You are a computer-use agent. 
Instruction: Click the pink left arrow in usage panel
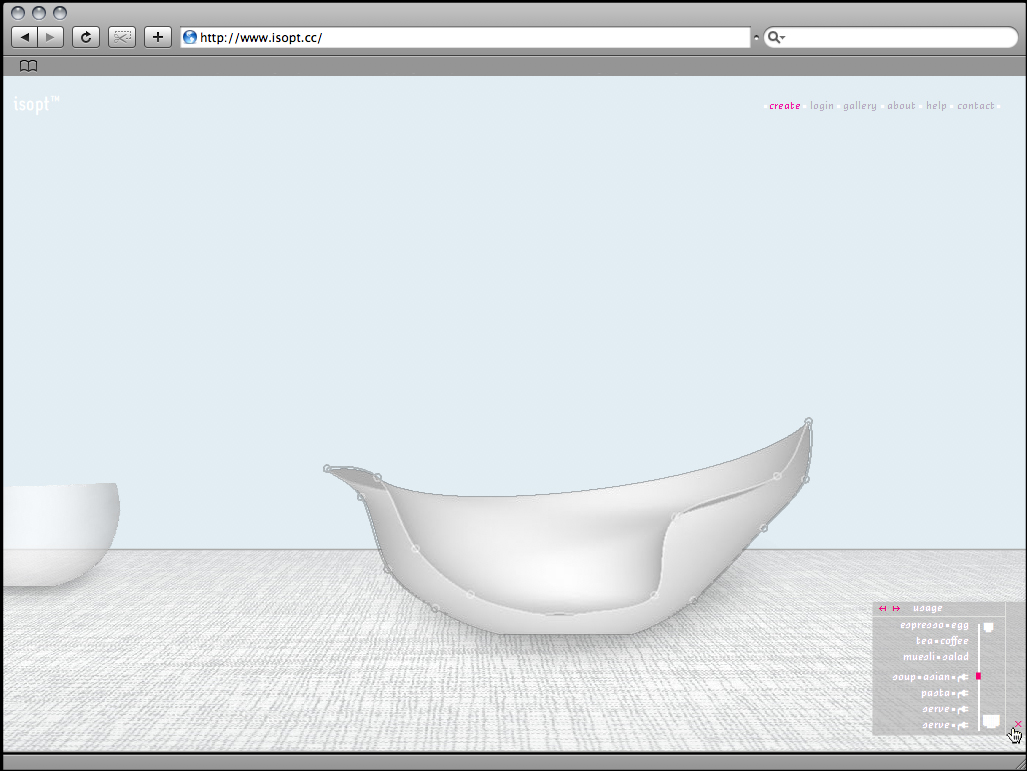click(882, 609)
